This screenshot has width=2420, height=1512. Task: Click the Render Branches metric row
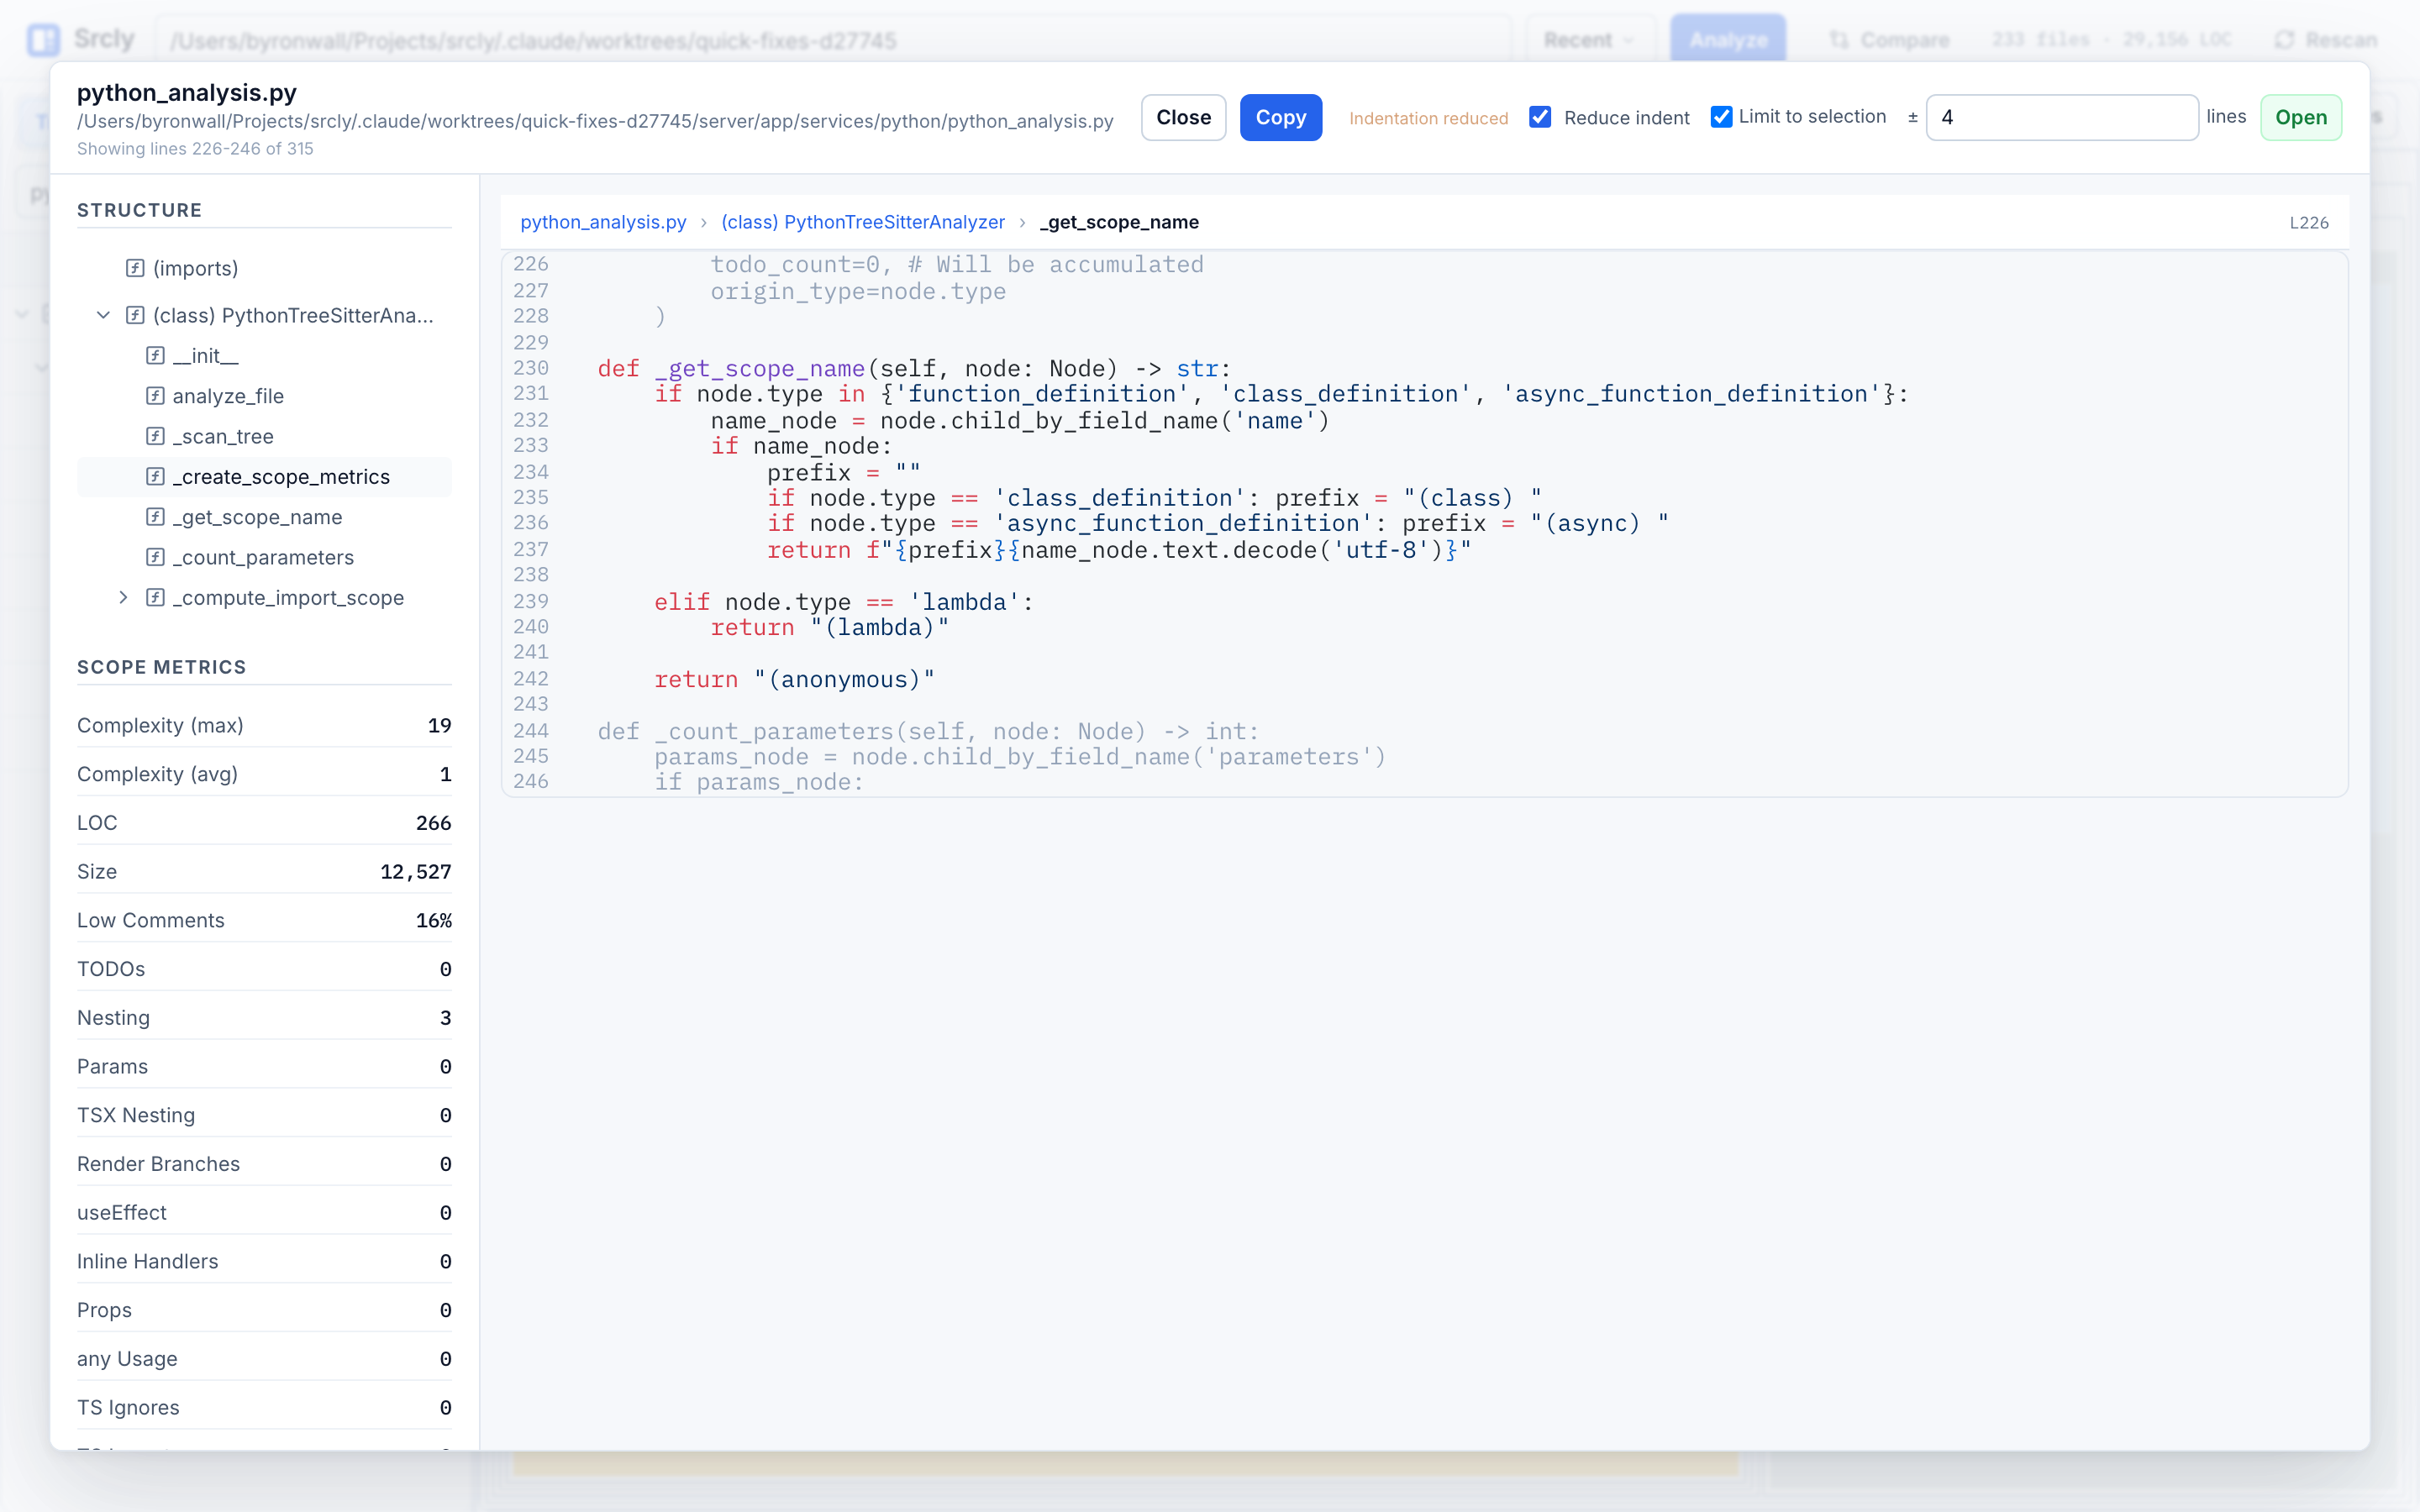point(264,1164)
